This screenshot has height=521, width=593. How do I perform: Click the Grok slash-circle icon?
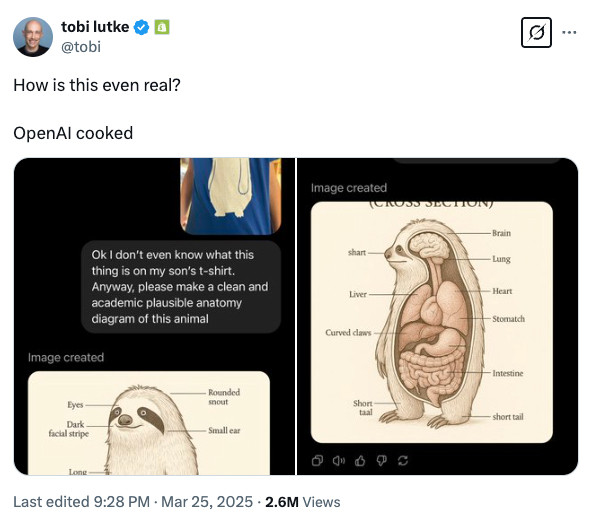[x=536, y=33]
